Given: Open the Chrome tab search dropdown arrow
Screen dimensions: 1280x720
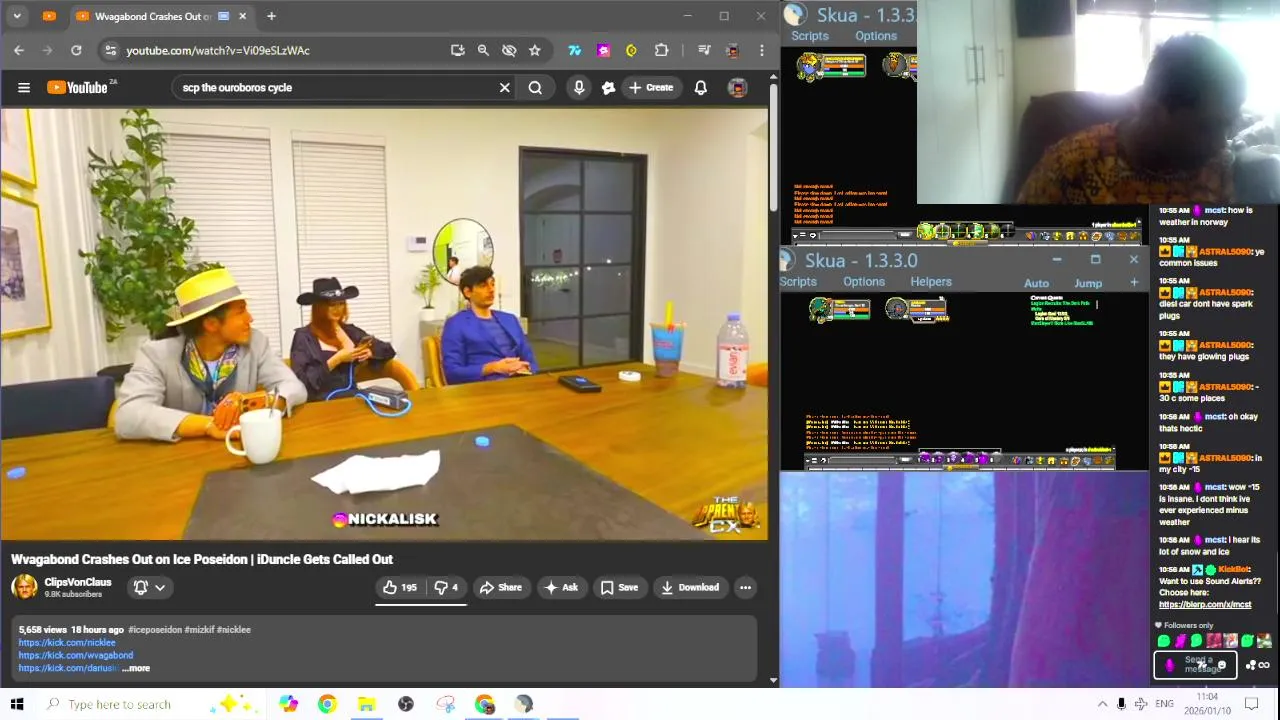Looking at the screenshot, I should click(17, 16).
